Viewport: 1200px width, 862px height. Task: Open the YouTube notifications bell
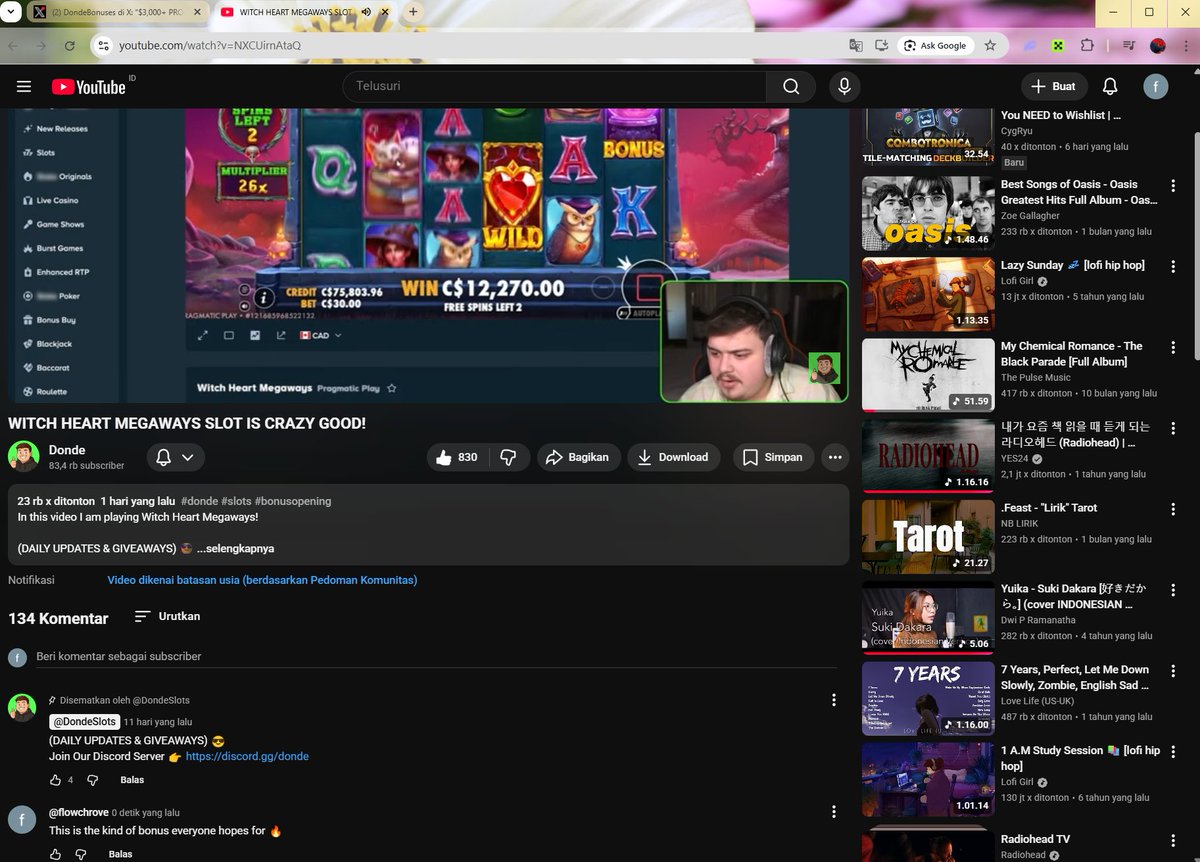[x=1110, y=87]
